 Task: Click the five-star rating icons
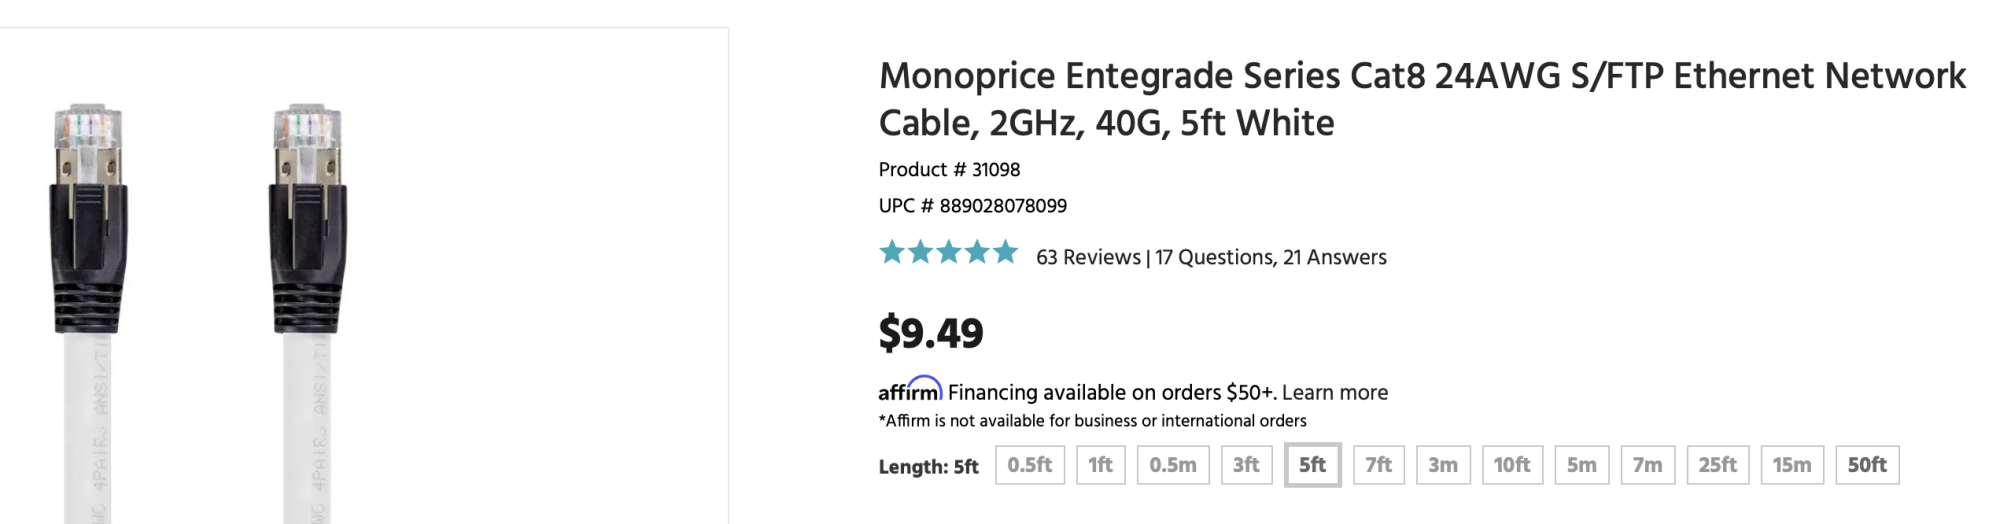(948, 253)
